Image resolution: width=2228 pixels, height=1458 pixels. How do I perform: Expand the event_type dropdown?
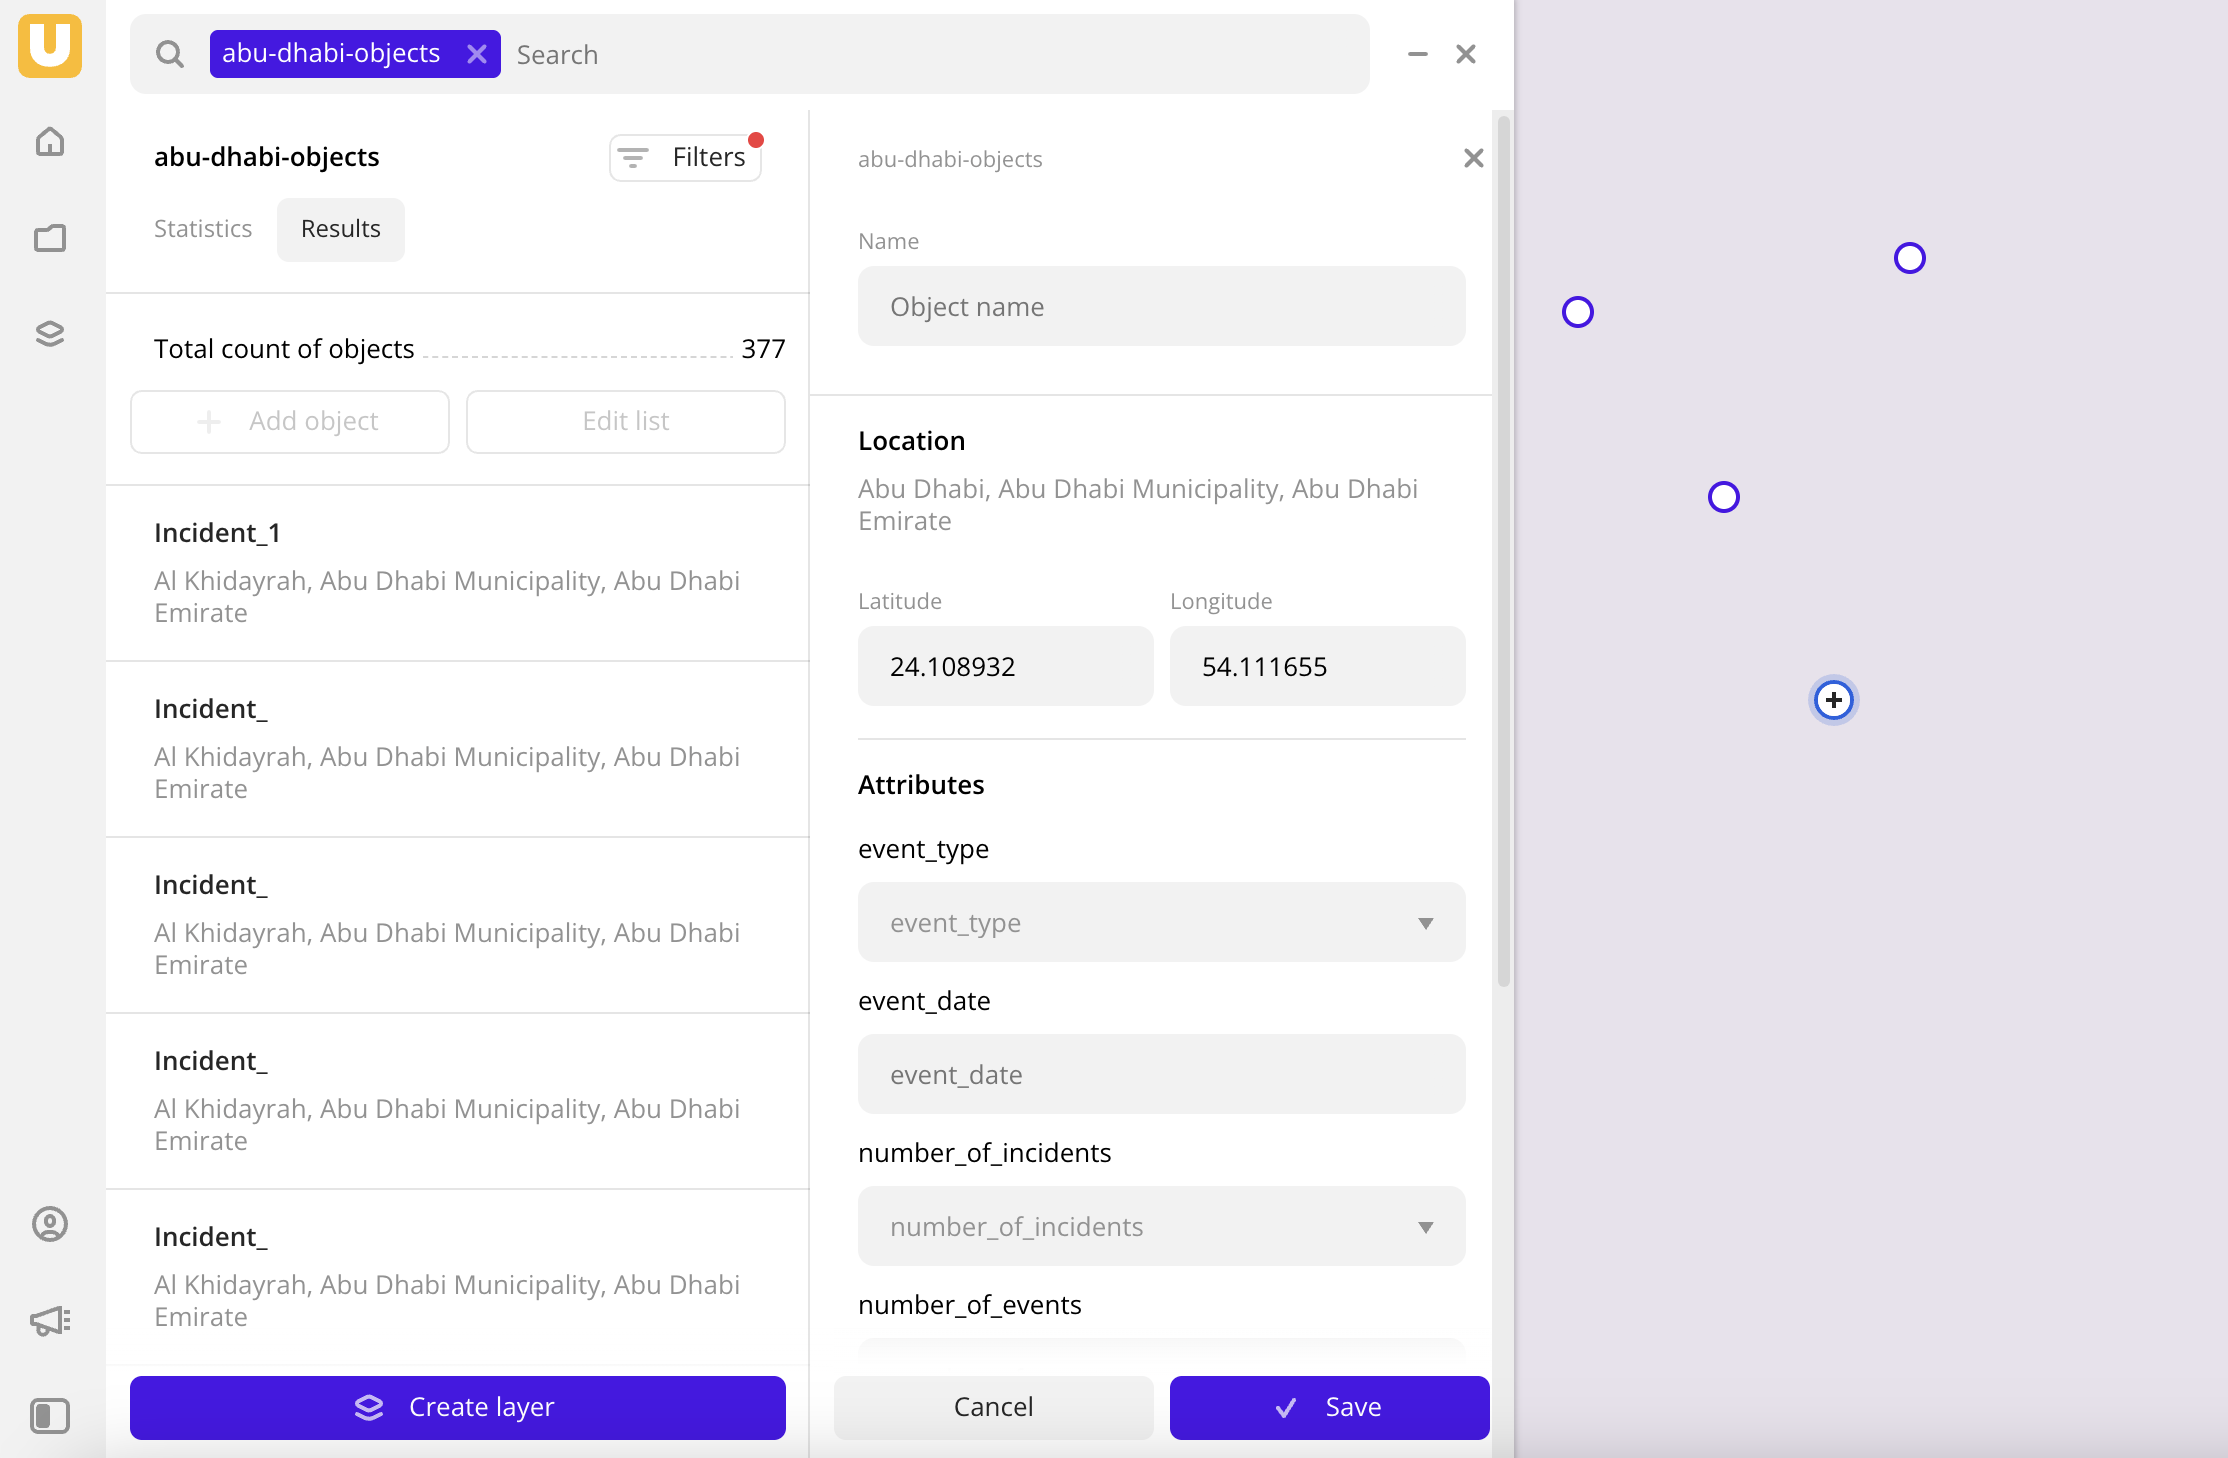(1162, 922)
